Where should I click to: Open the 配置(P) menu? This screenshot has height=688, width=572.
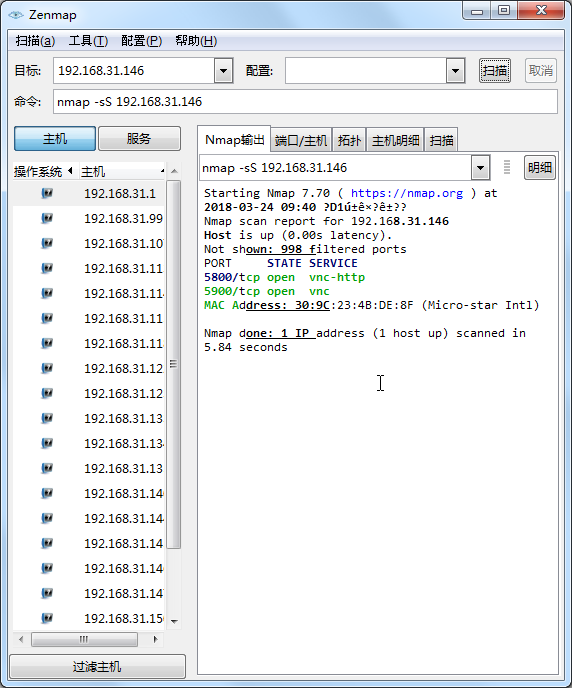141,41
